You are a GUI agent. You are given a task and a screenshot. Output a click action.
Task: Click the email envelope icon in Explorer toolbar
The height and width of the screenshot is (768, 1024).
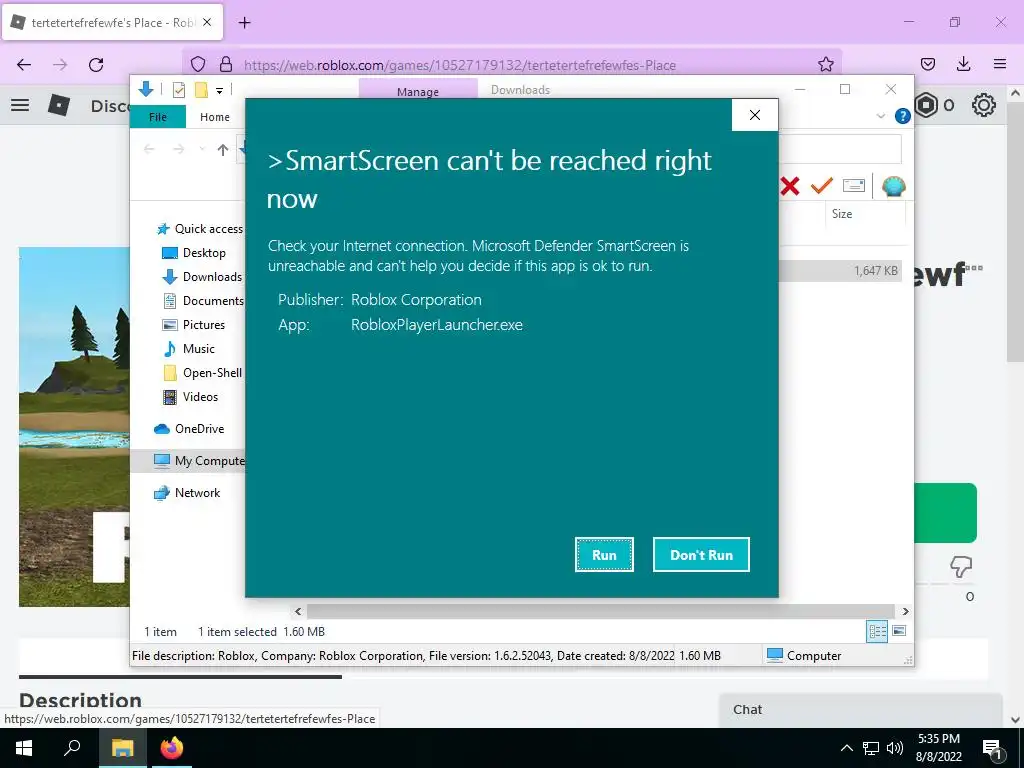point(854,186)
